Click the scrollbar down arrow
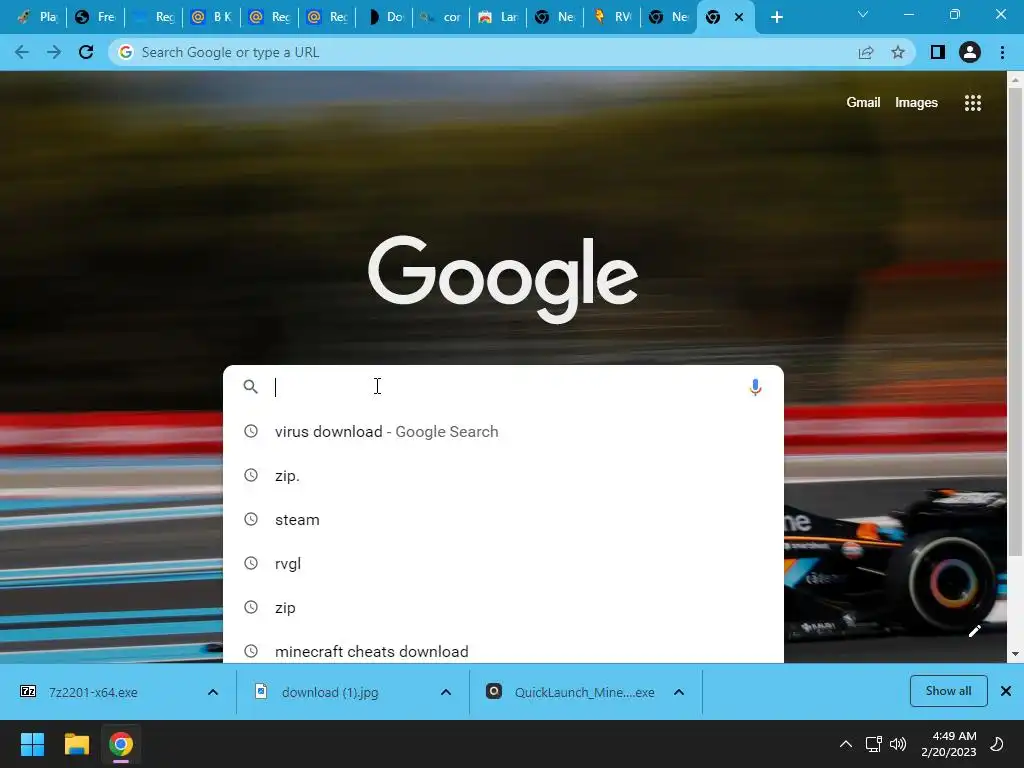The image size is (1024, 768). (1015, 654)
